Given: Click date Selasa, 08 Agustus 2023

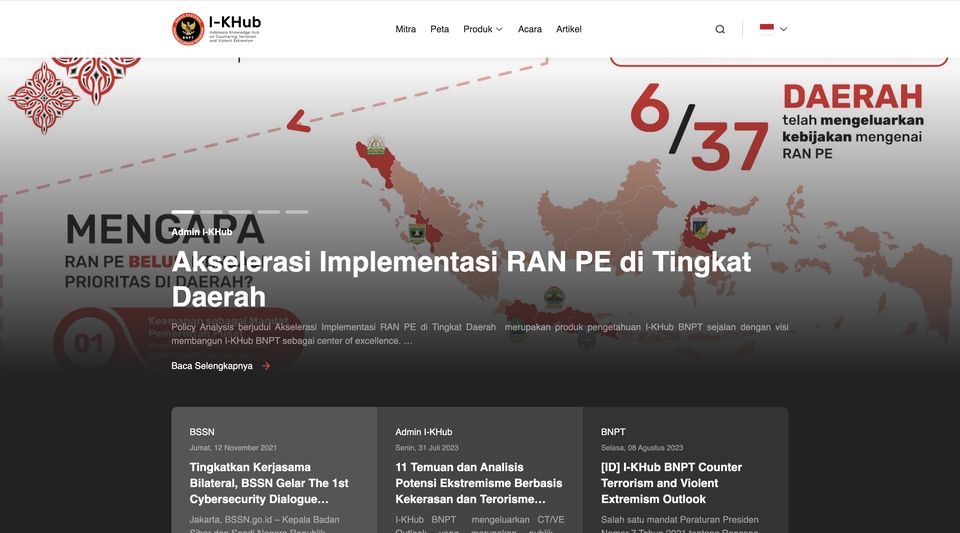Looking at the screenshot, I should click(642, 448).
